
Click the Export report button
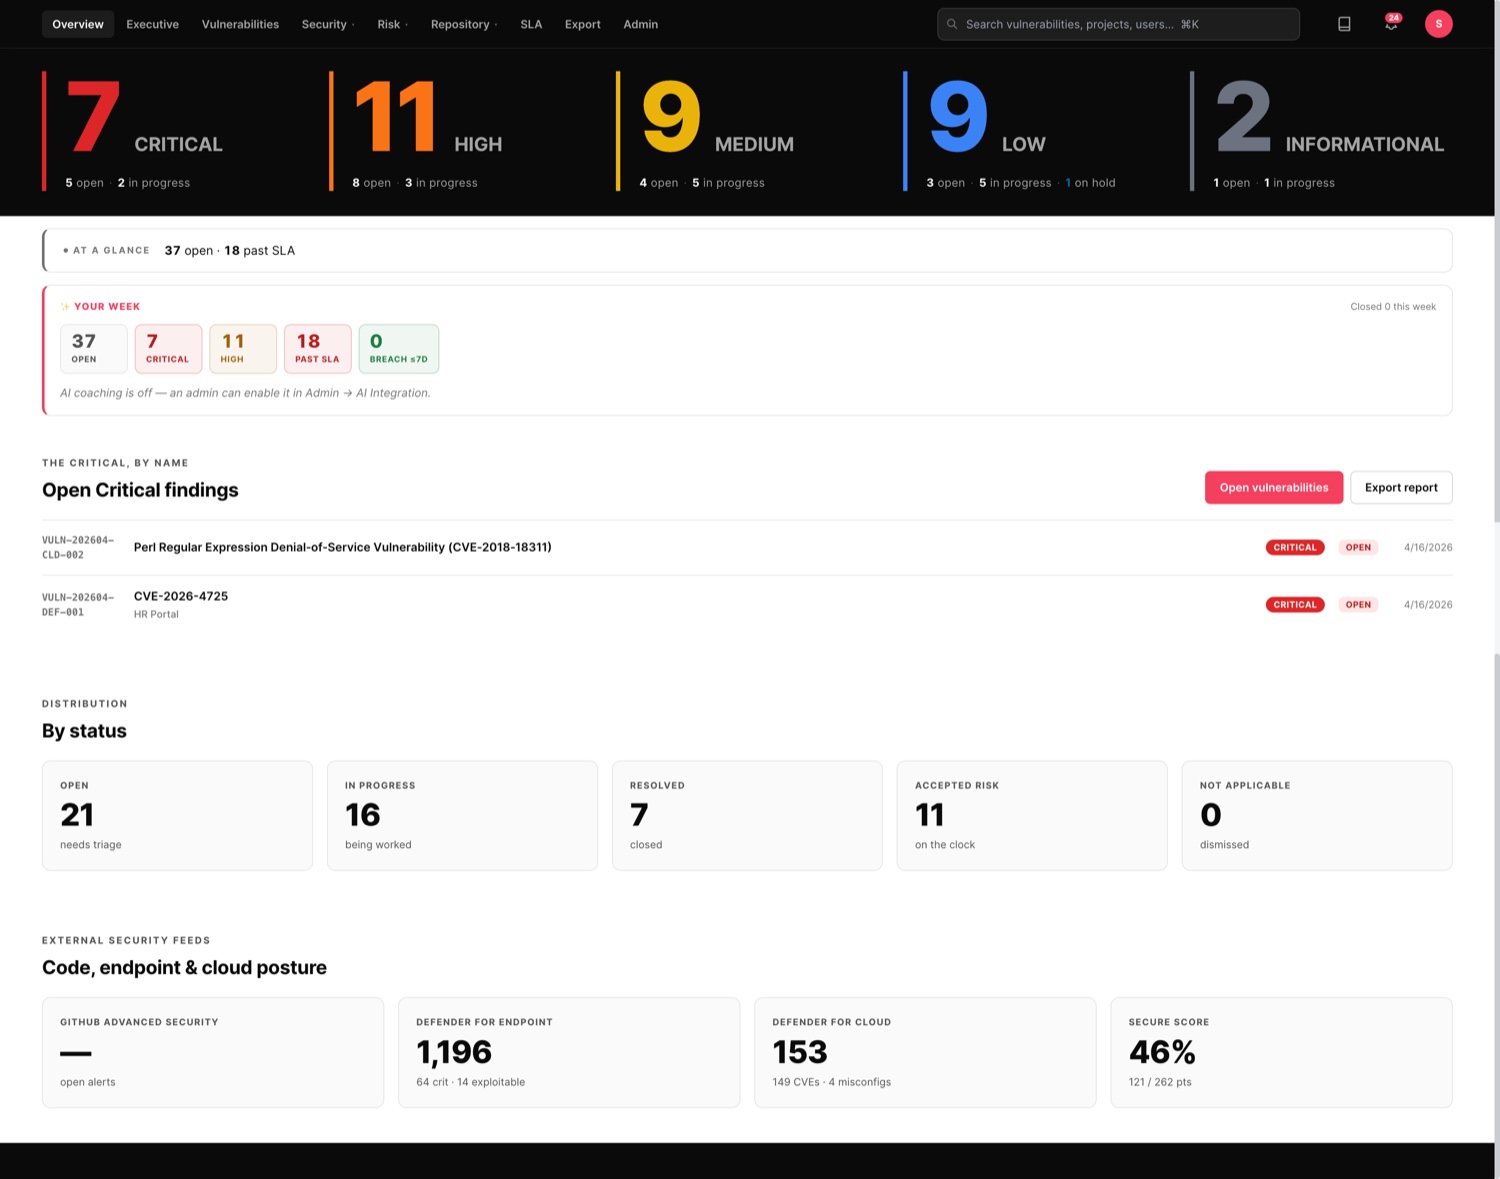pyautogui.click(x=1401, y=487)
